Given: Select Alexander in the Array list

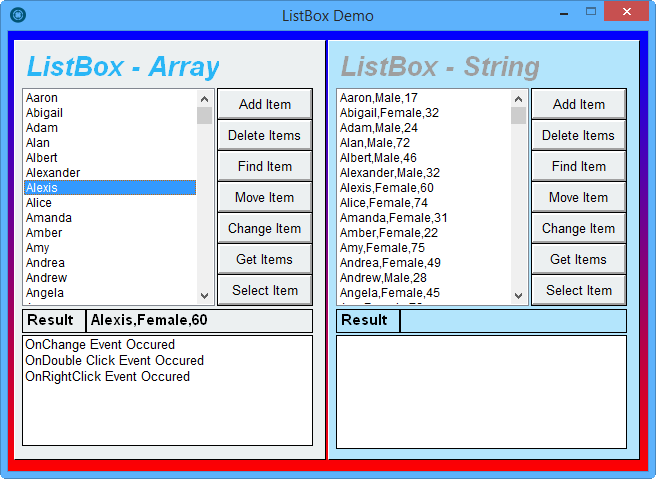Looking at the screenshot, I should (x=110, y=172).
